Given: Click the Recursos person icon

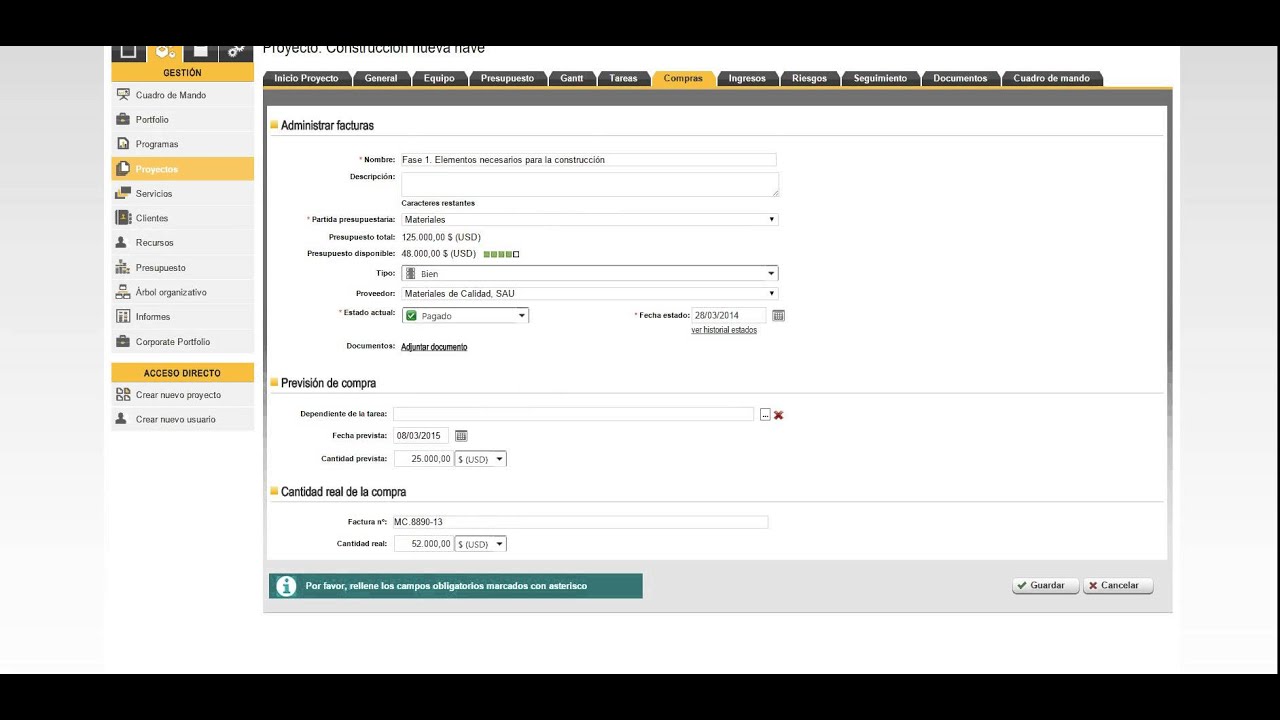Looking at the screenshot, I should coord(123,243).
